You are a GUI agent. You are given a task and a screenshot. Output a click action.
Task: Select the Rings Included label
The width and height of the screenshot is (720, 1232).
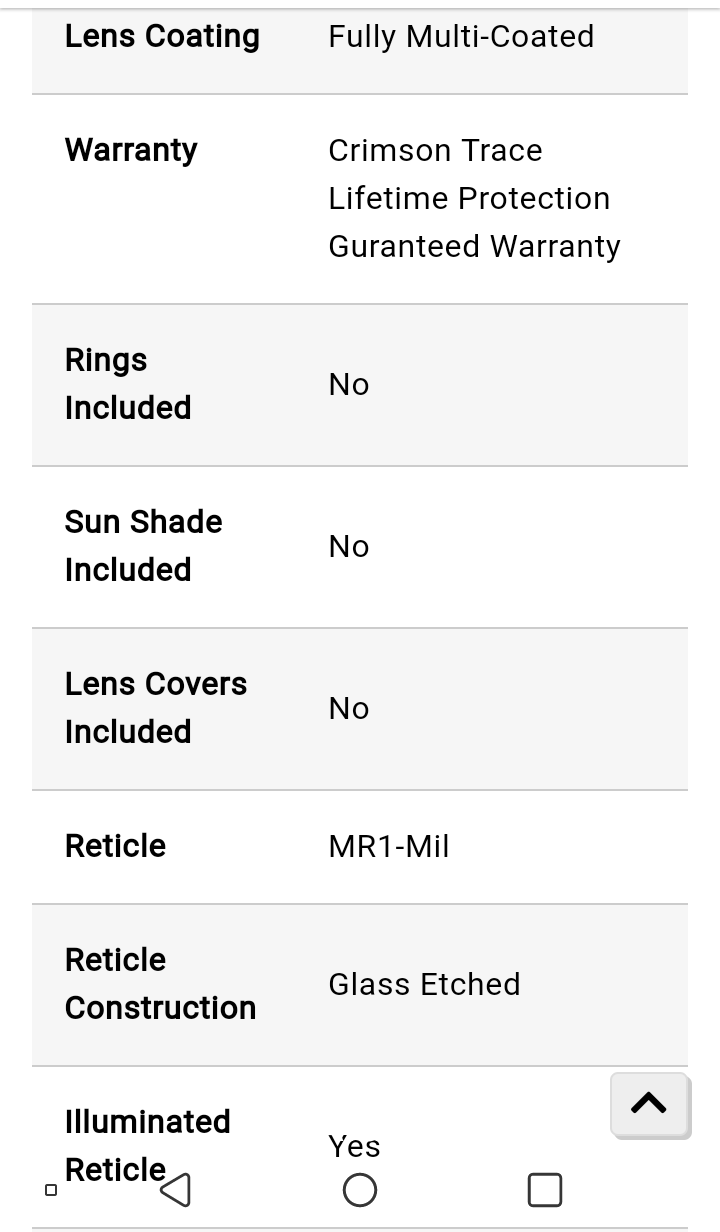pos(128,384)
